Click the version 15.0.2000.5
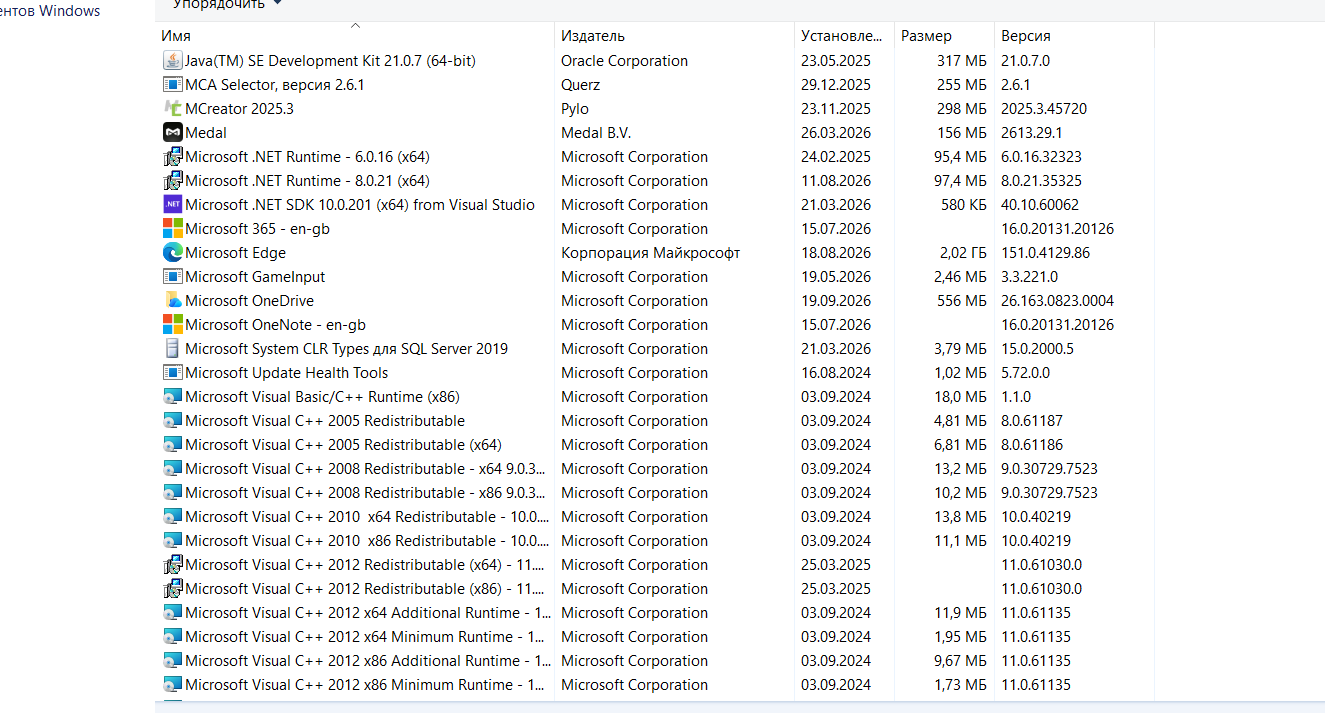 1037,349
